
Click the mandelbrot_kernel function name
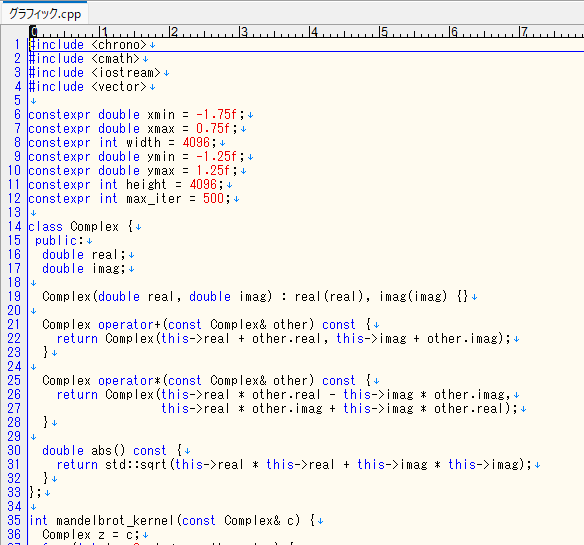pyautogui.click(x=115, y=520)
